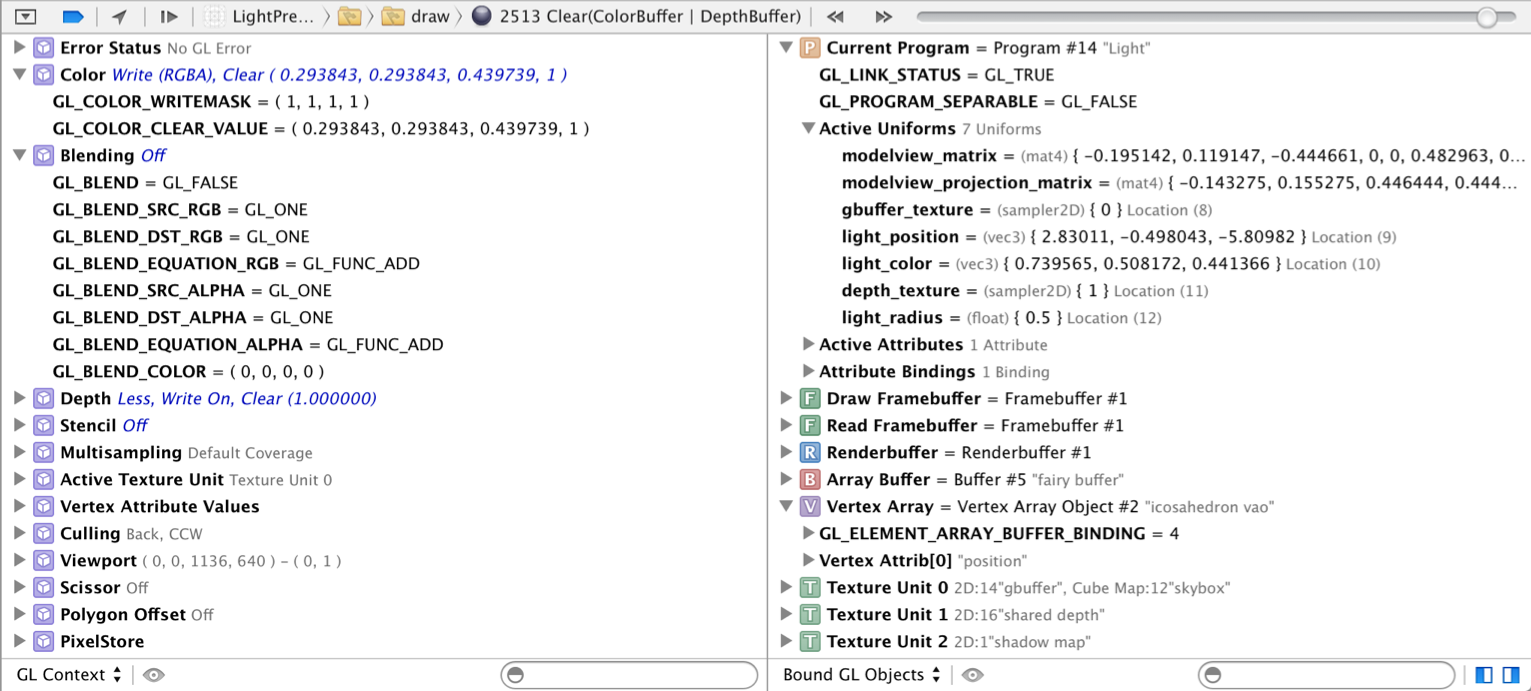Show only the left pane using the layout icon
1531x691 pixels.
1484,675
